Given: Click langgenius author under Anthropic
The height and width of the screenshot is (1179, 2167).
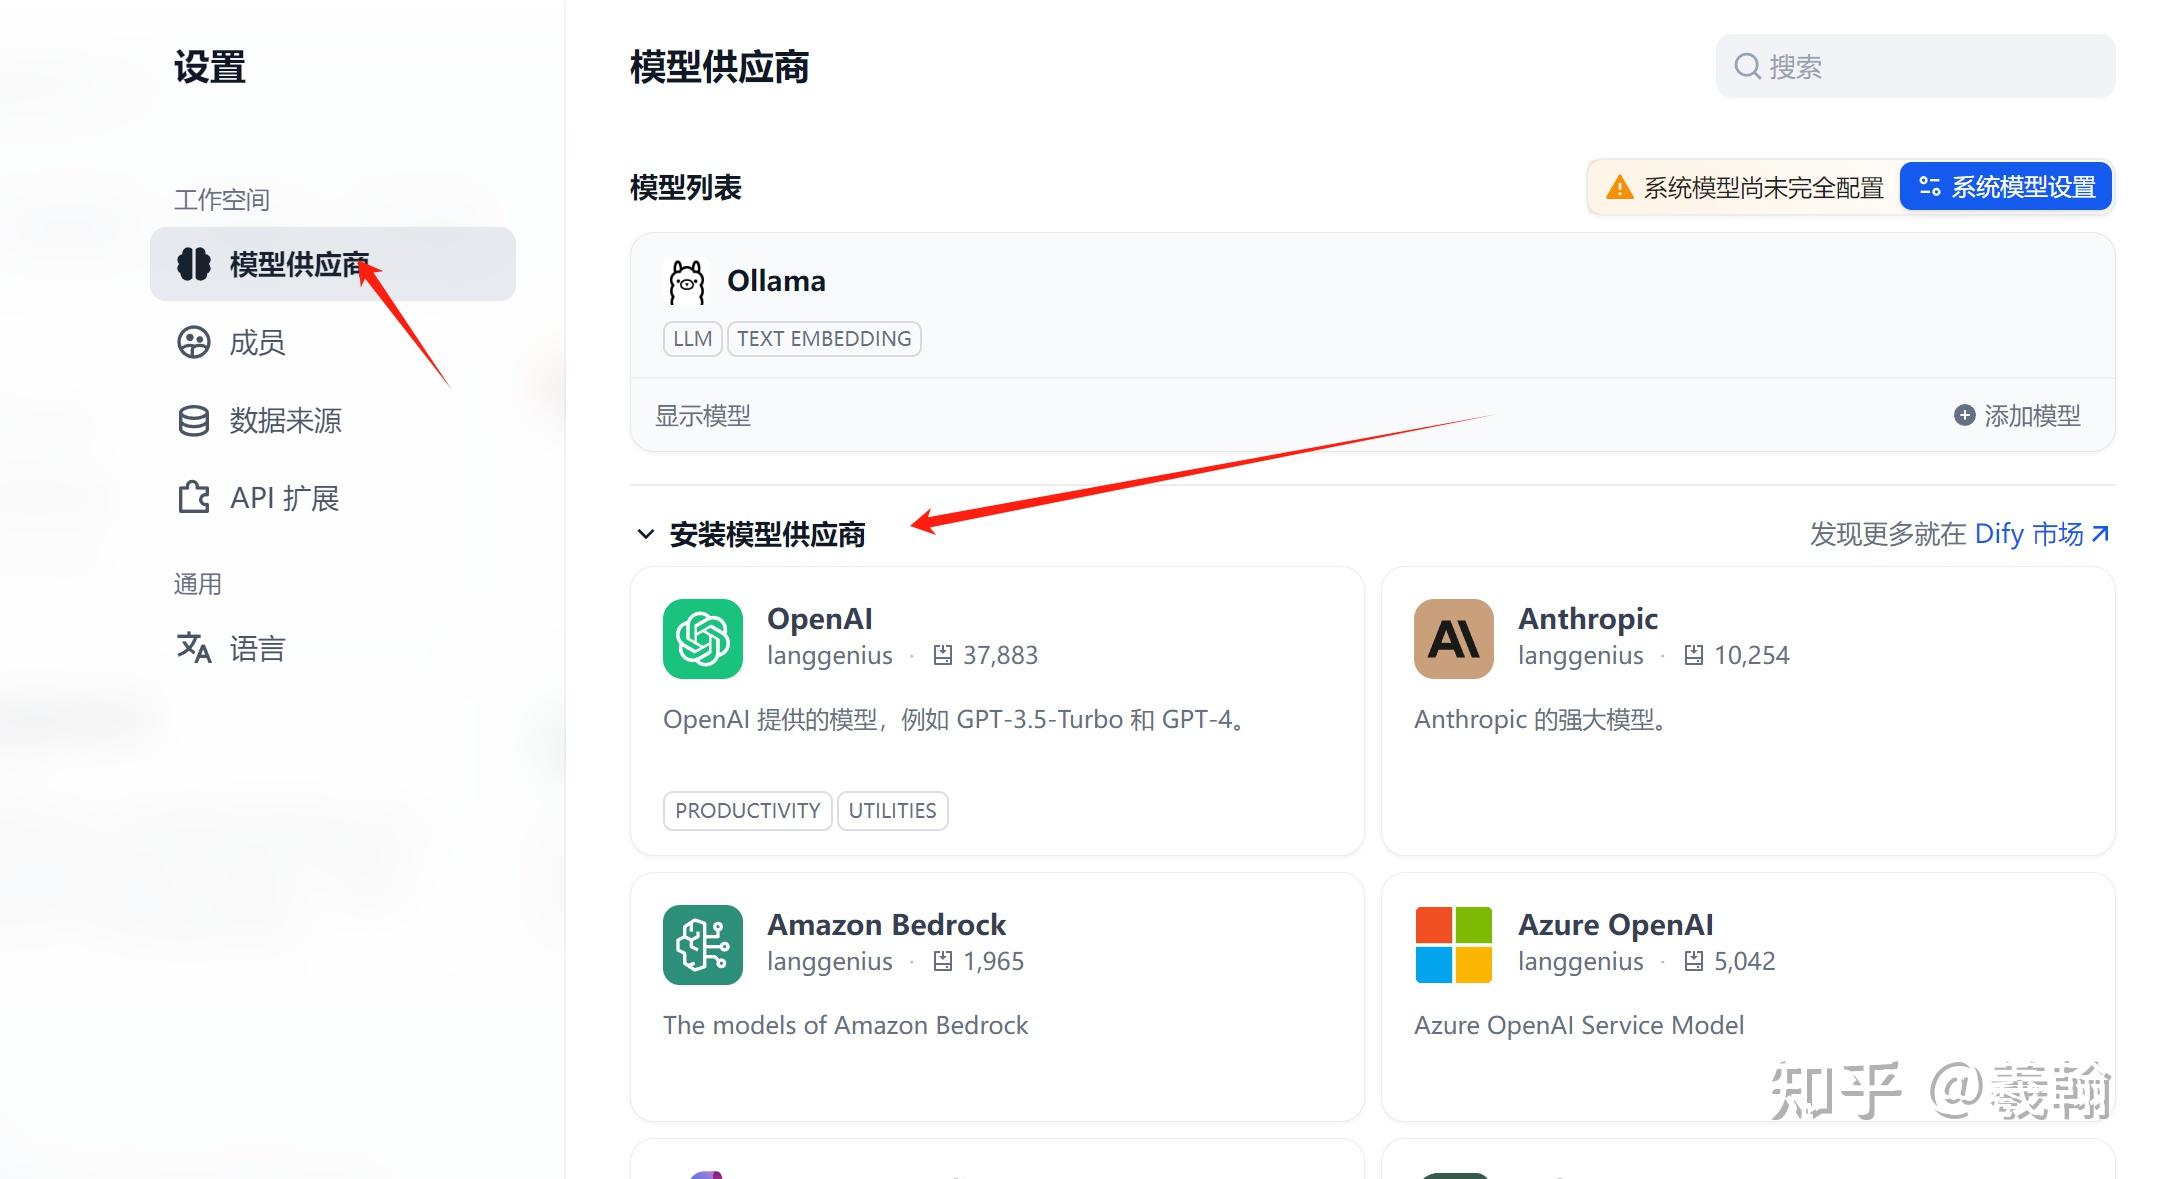Looking at the screenshot, I should [x=1581, y=656].
